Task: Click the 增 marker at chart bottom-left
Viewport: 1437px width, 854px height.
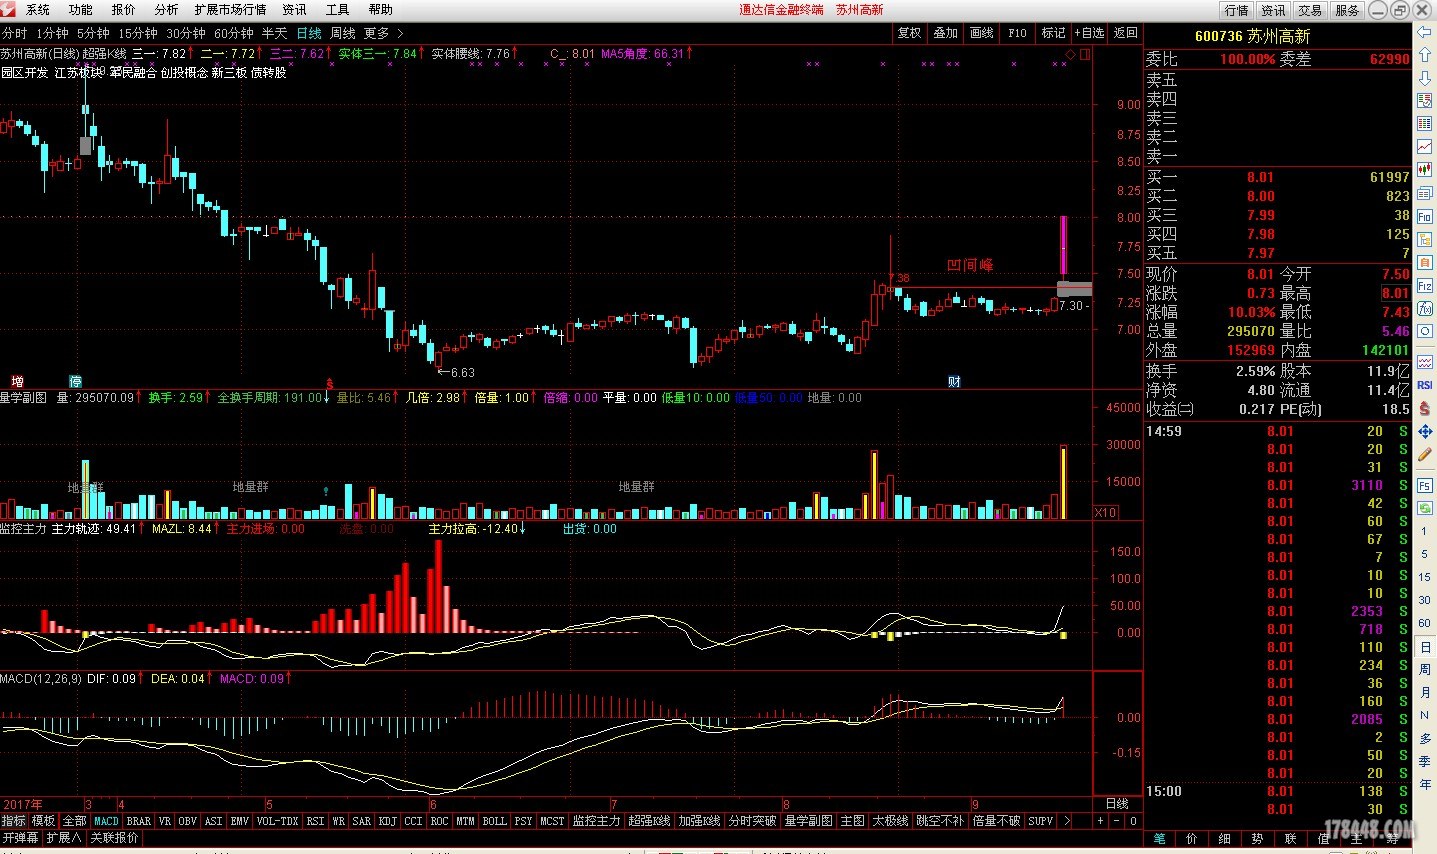Action: [x=17, y=382]
